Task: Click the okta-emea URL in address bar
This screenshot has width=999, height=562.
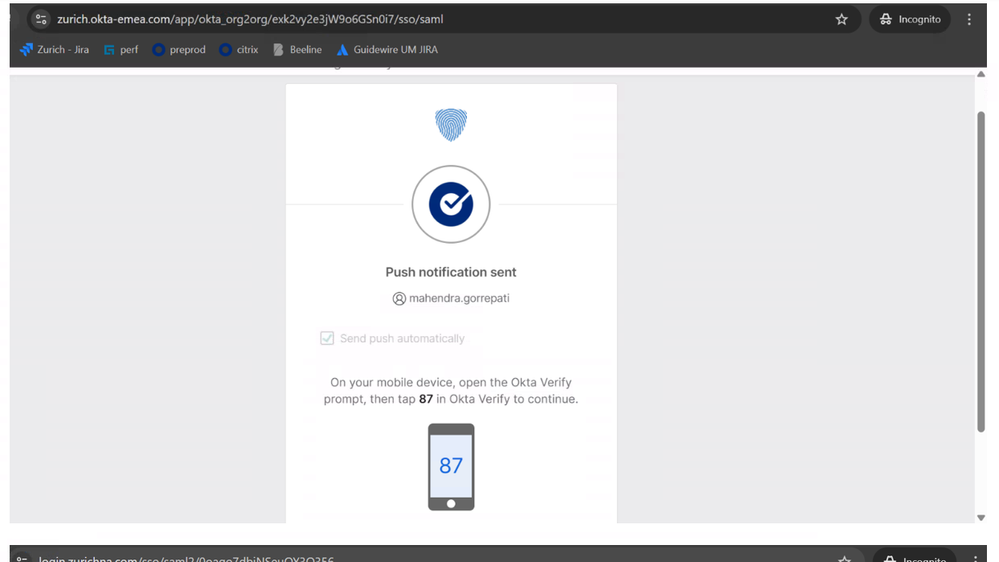Action: point(250,19)
